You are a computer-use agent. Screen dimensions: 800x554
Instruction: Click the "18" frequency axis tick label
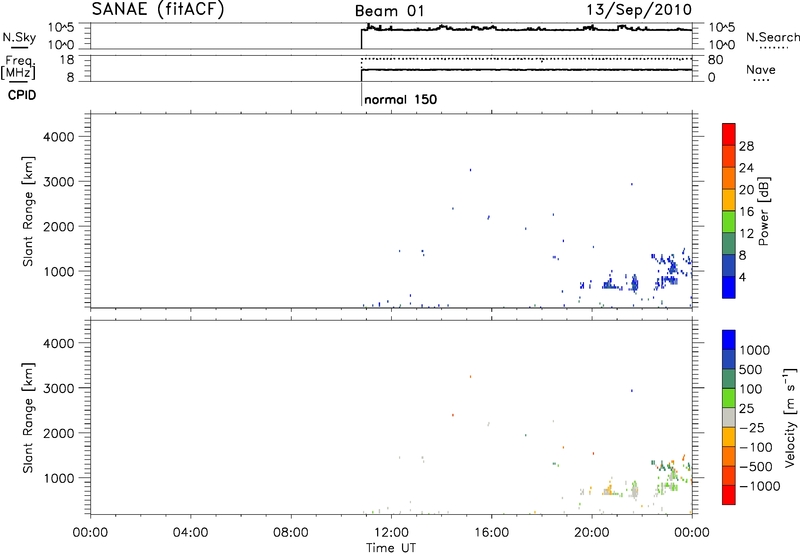point(67,60)
